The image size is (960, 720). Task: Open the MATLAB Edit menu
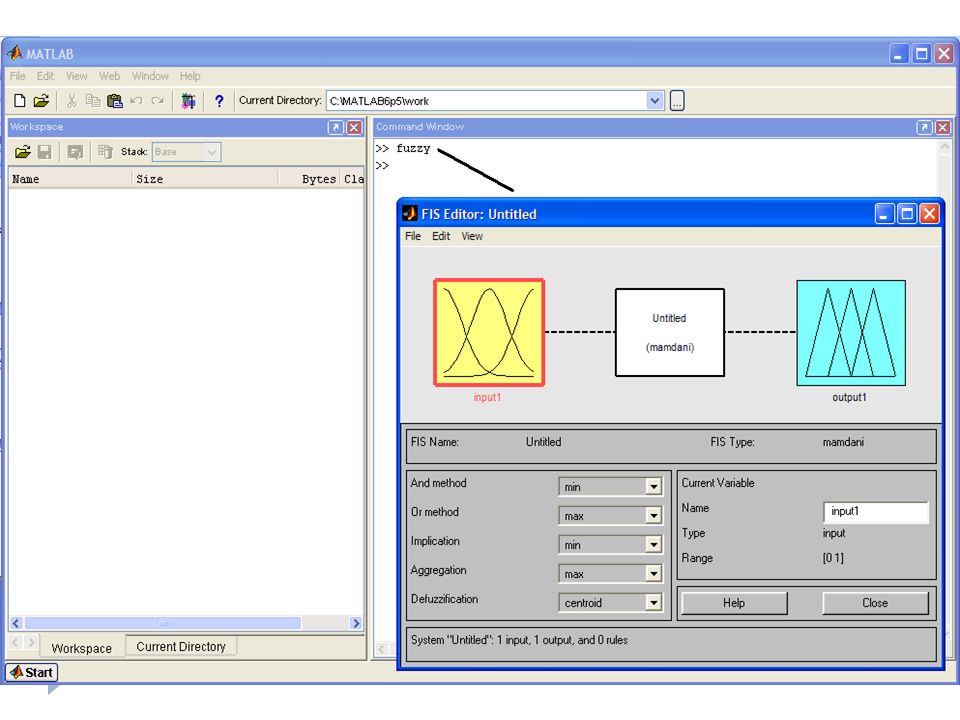pos(45,76)
